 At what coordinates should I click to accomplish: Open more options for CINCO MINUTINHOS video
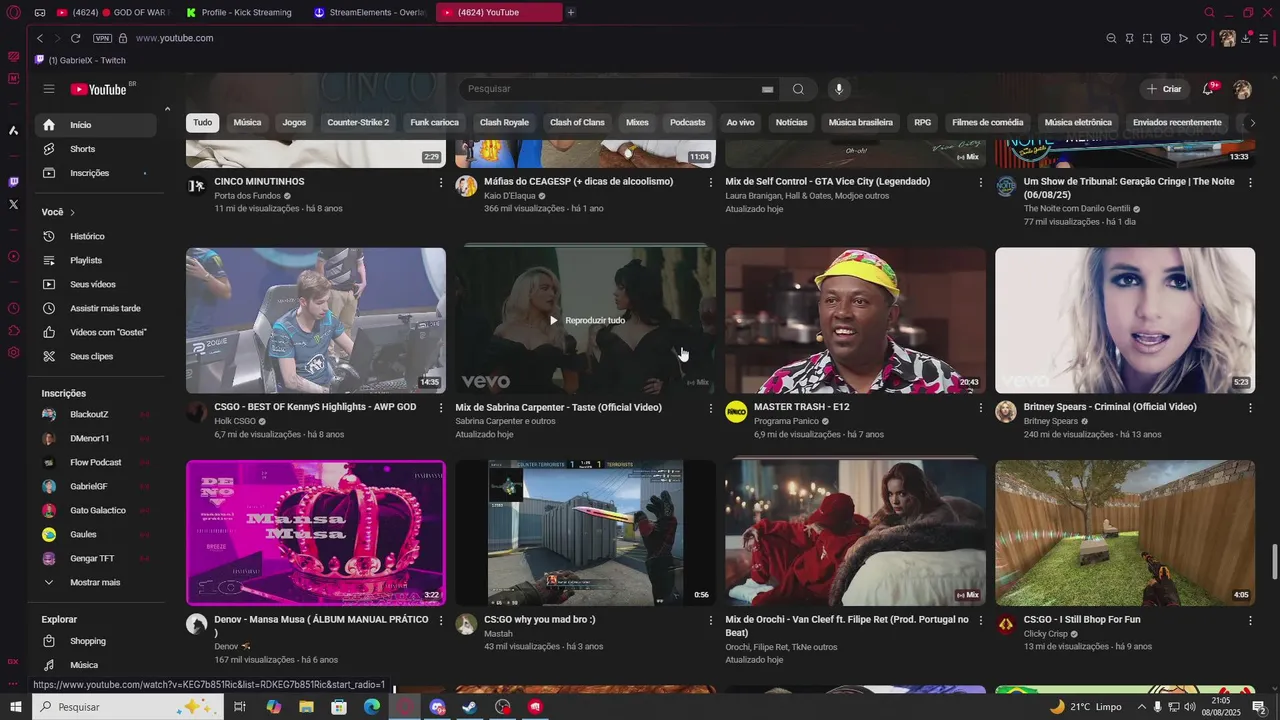(x=441, y=183)
